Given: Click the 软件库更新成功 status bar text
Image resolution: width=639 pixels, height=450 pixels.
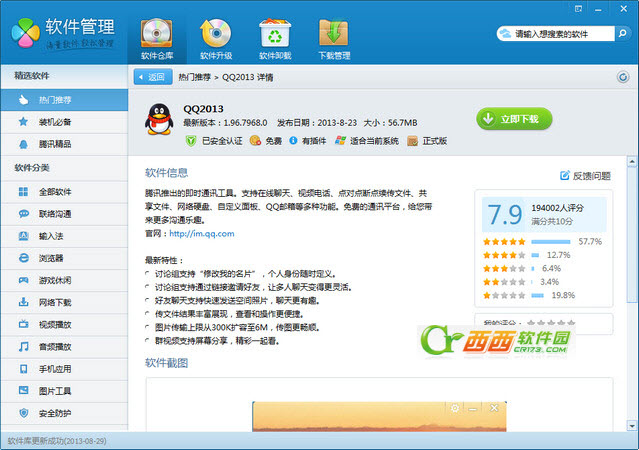Looking at the screenshot, I should (x=57, y=441).
